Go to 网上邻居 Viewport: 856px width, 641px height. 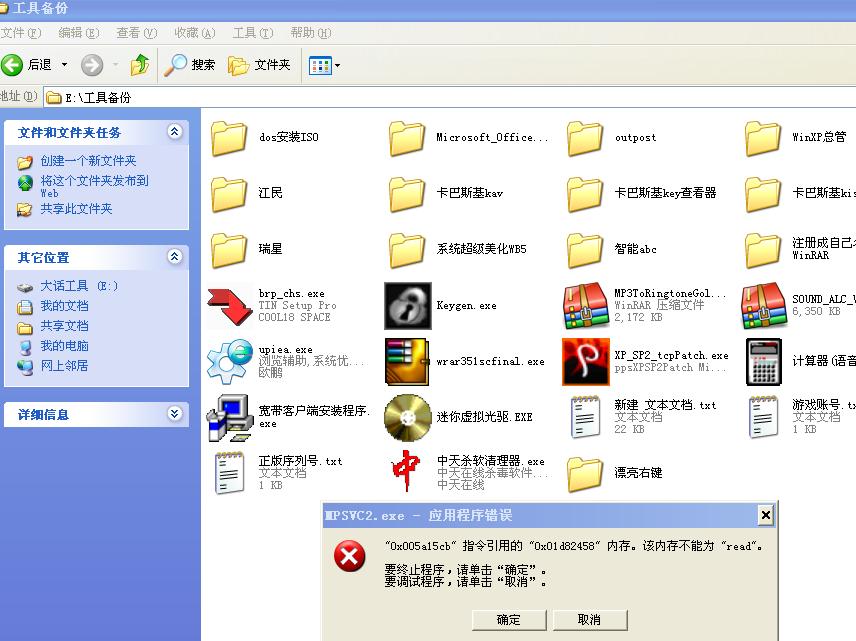pos(64,366)
